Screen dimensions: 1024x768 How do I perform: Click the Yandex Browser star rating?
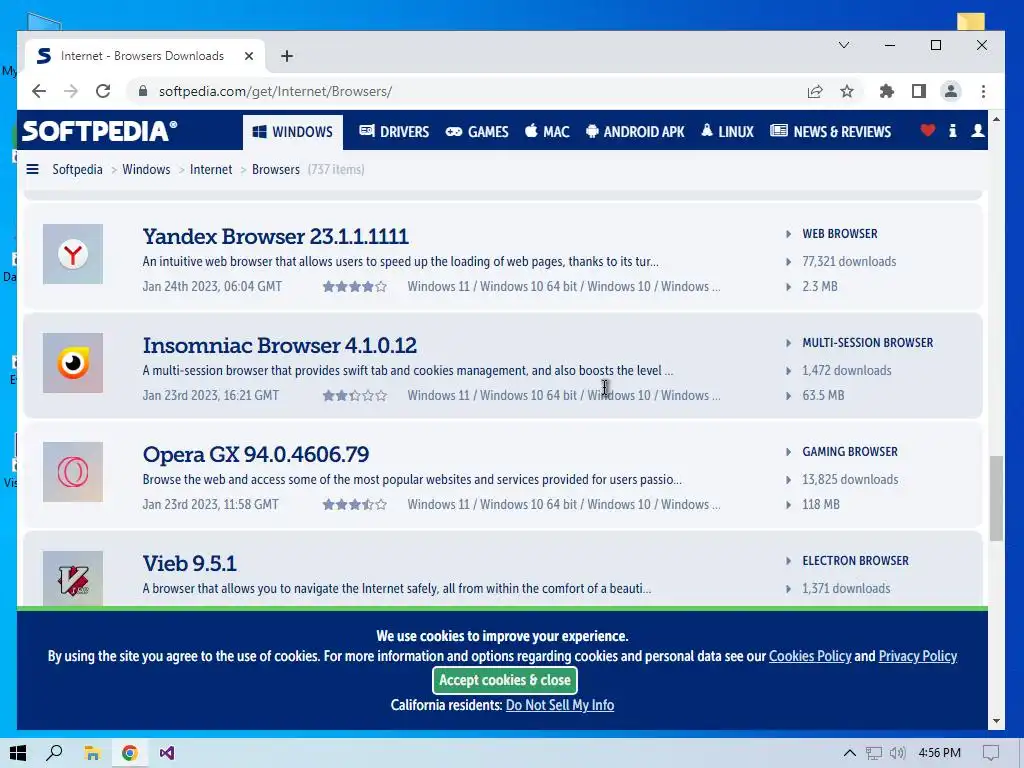355,286
